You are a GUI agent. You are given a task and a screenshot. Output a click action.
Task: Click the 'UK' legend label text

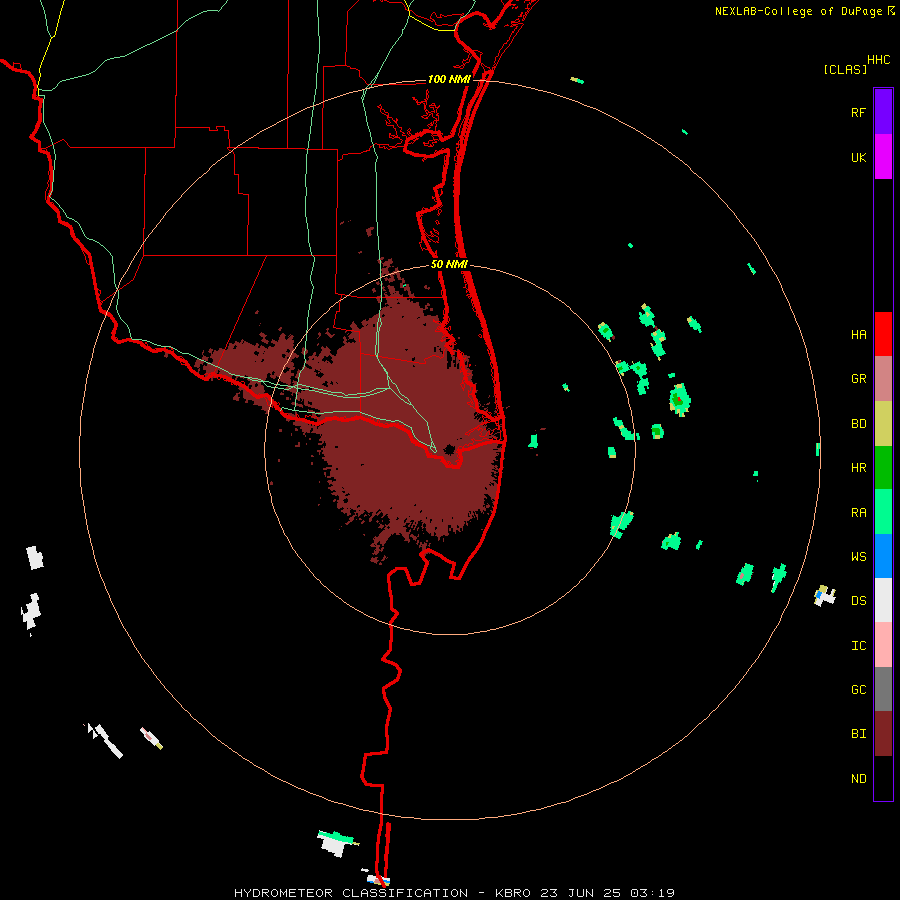click(x=858, y=157)
